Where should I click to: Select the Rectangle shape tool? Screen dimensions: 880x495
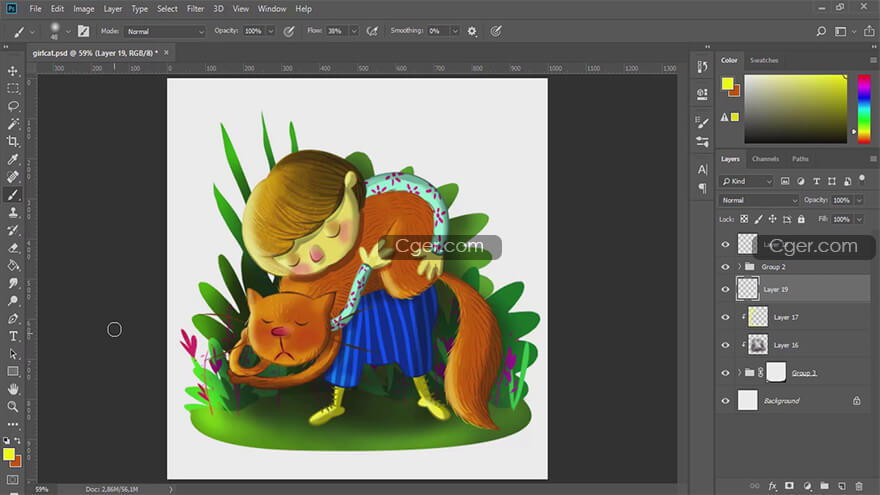click(x=13, y=372)
